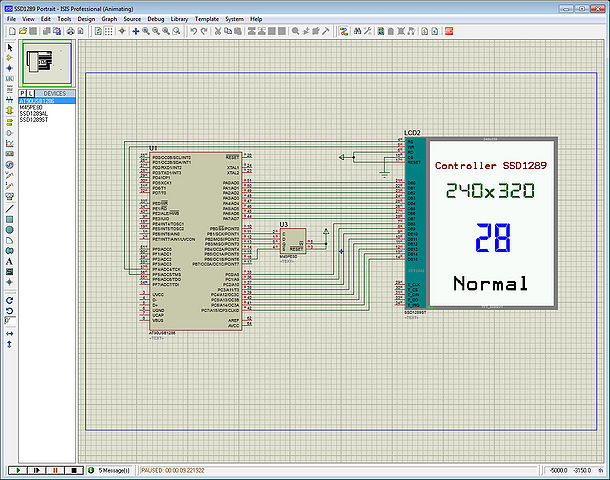Open the Library menu
Screen dimensions: 610x480
click(x=179, y=19)
